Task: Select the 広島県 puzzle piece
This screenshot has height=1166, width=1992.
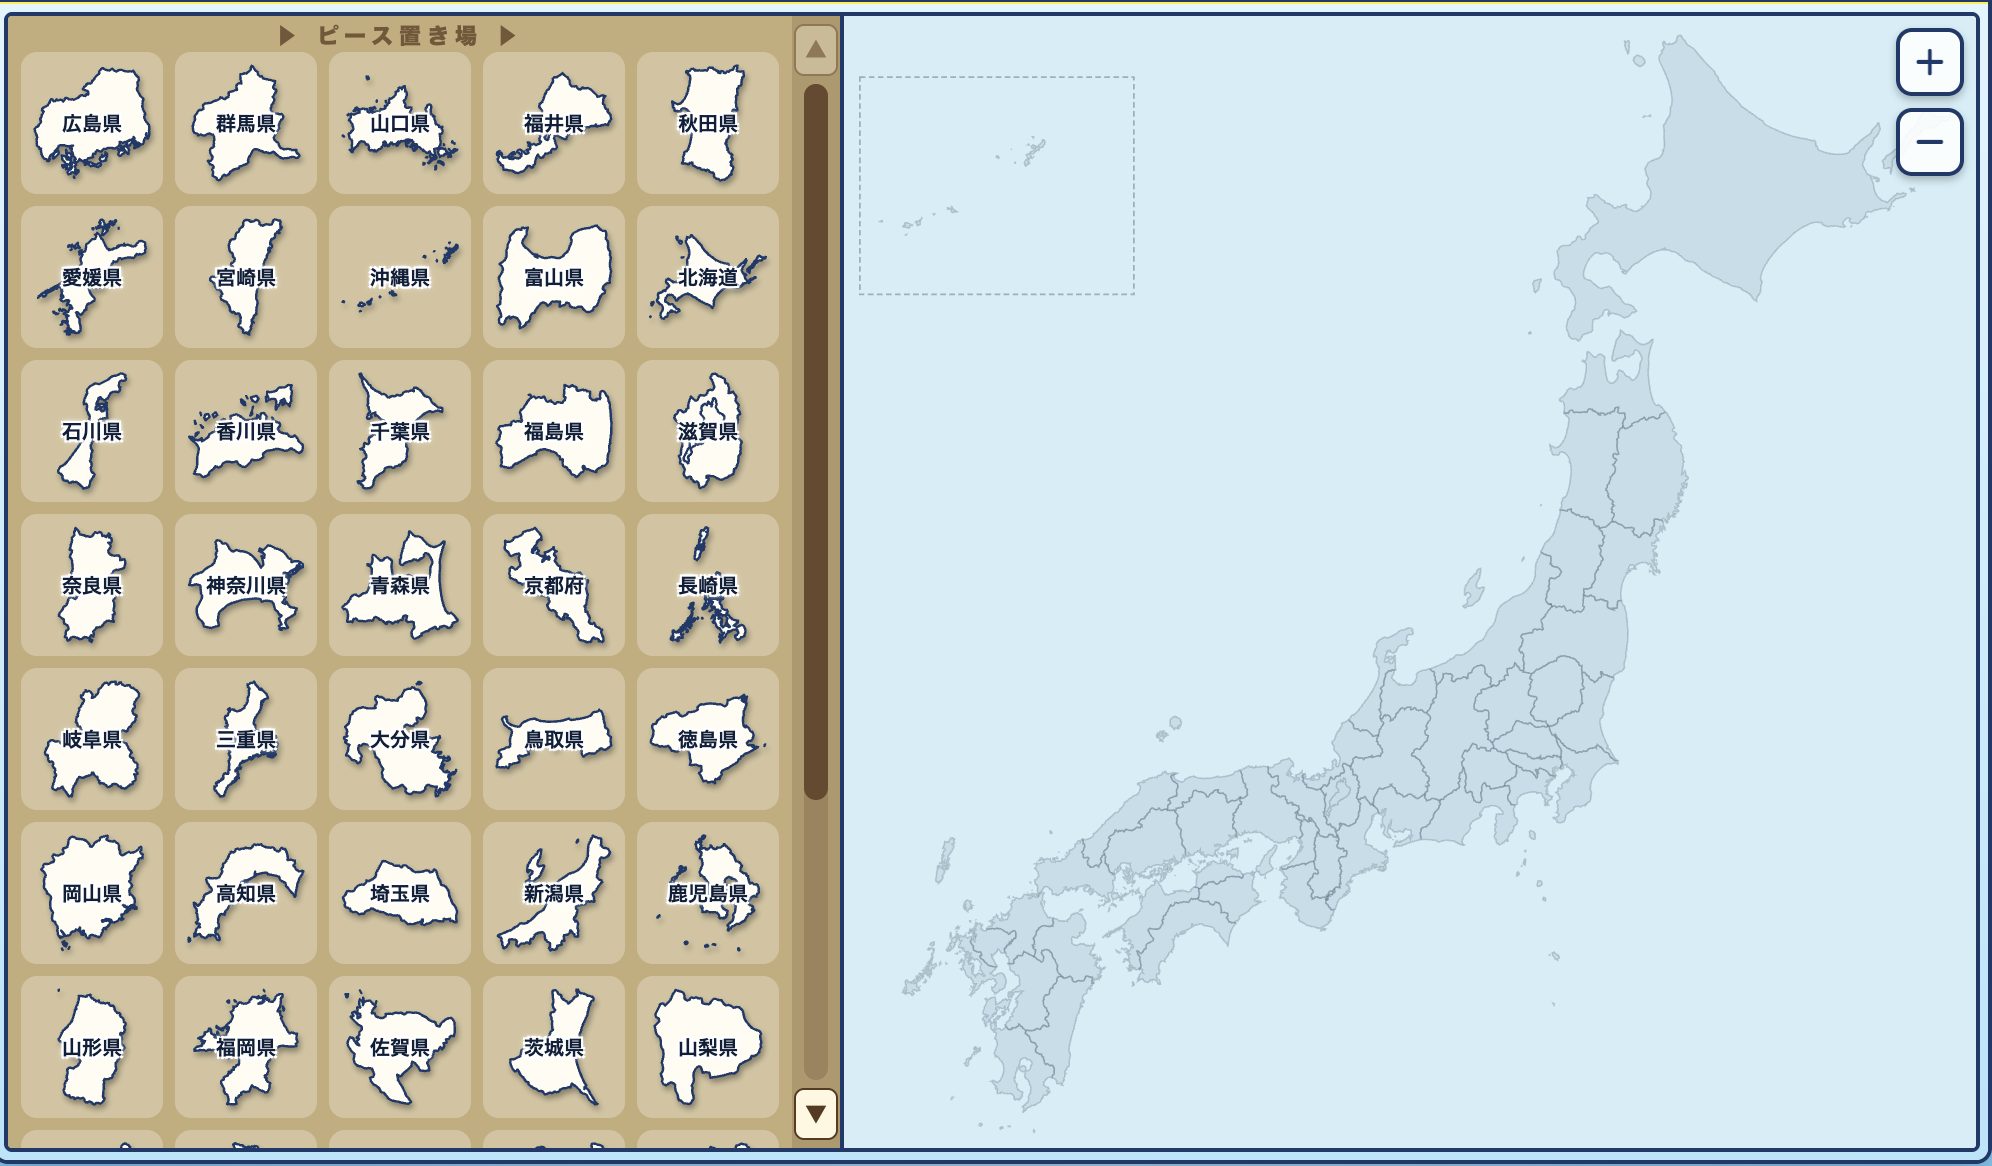Action: (x=92, y=123)
